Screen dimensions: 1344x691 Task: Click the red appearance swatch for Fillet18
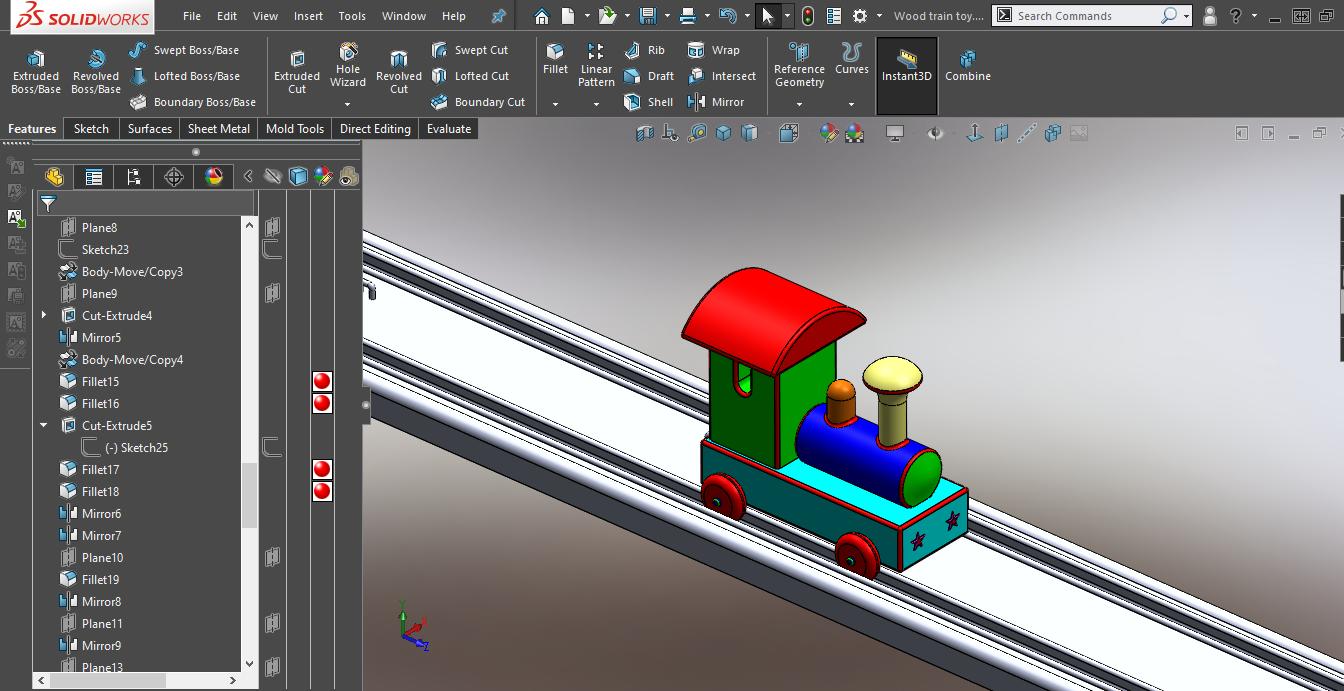pos(322,491)
